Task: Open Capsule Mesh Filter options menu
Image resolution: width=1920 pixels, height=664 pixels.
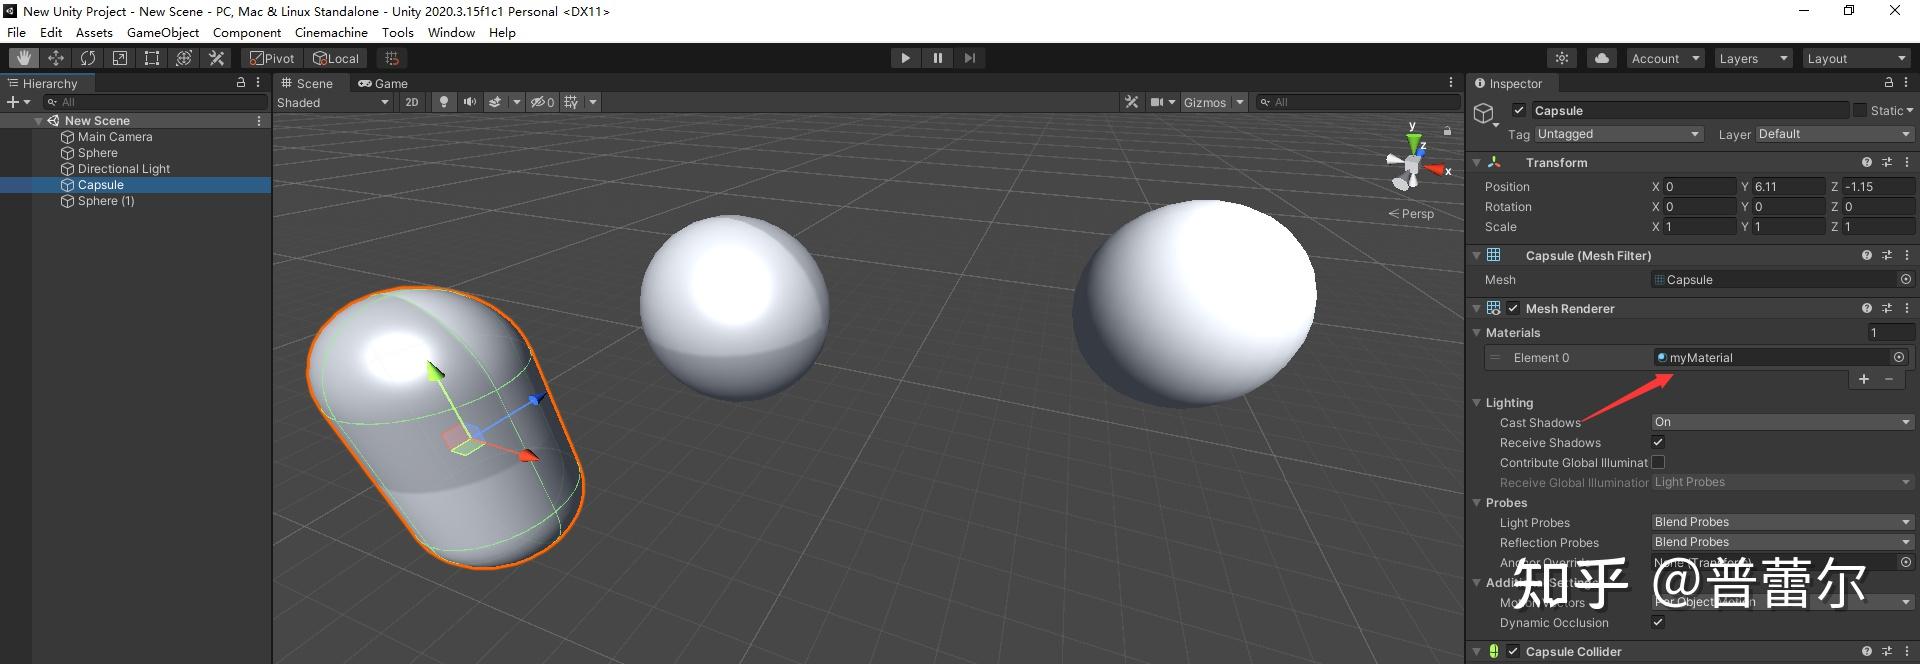Action: 1907,255
